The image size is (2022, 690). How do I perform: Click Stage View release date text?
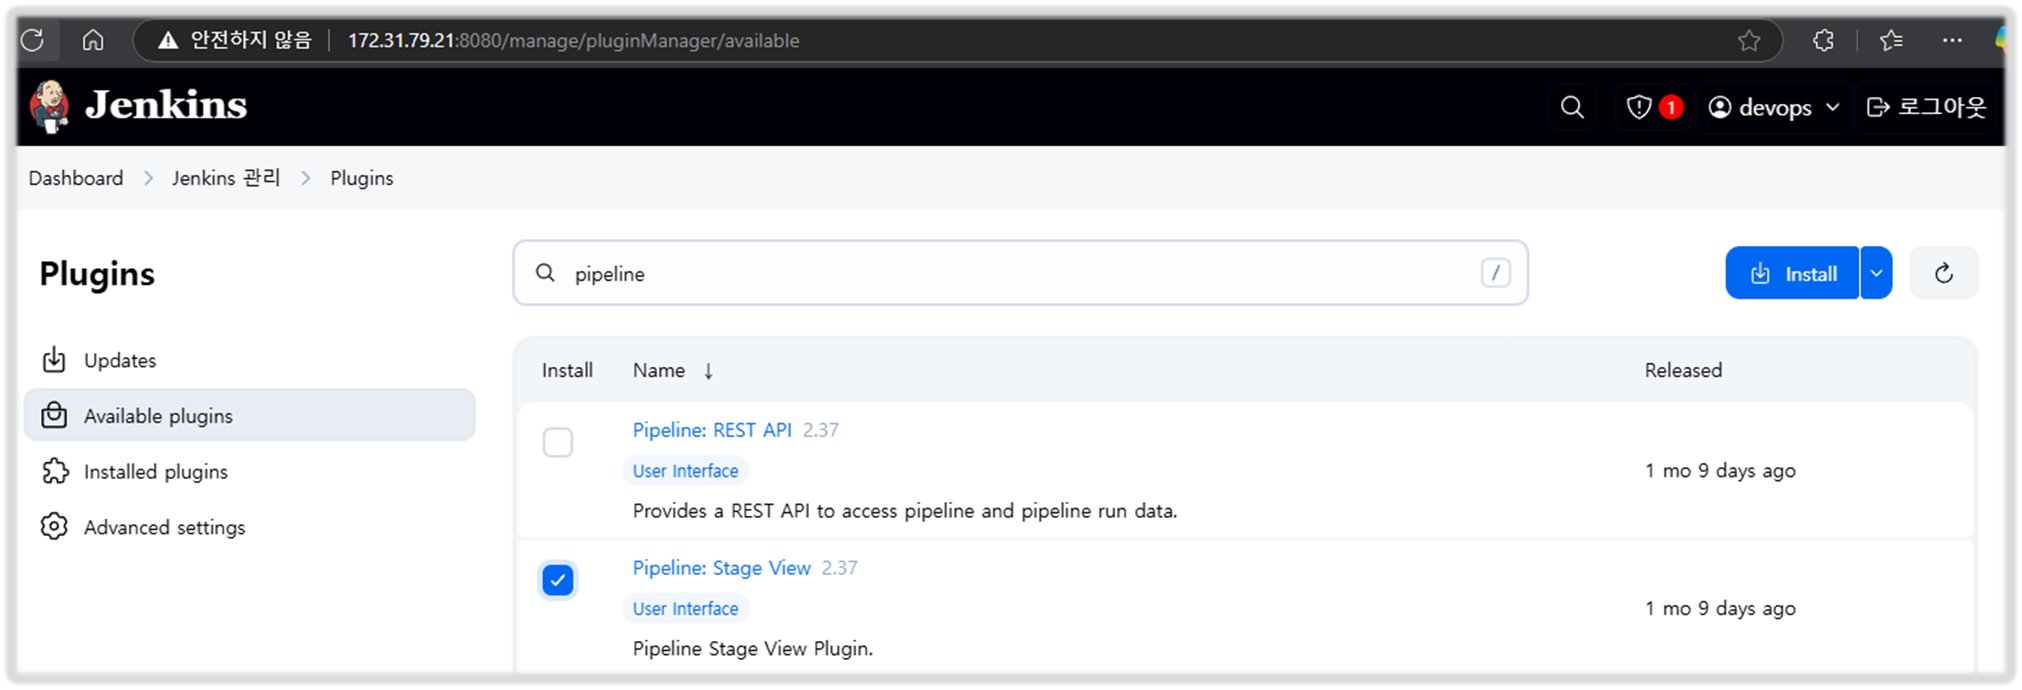tap(1720, 608)
